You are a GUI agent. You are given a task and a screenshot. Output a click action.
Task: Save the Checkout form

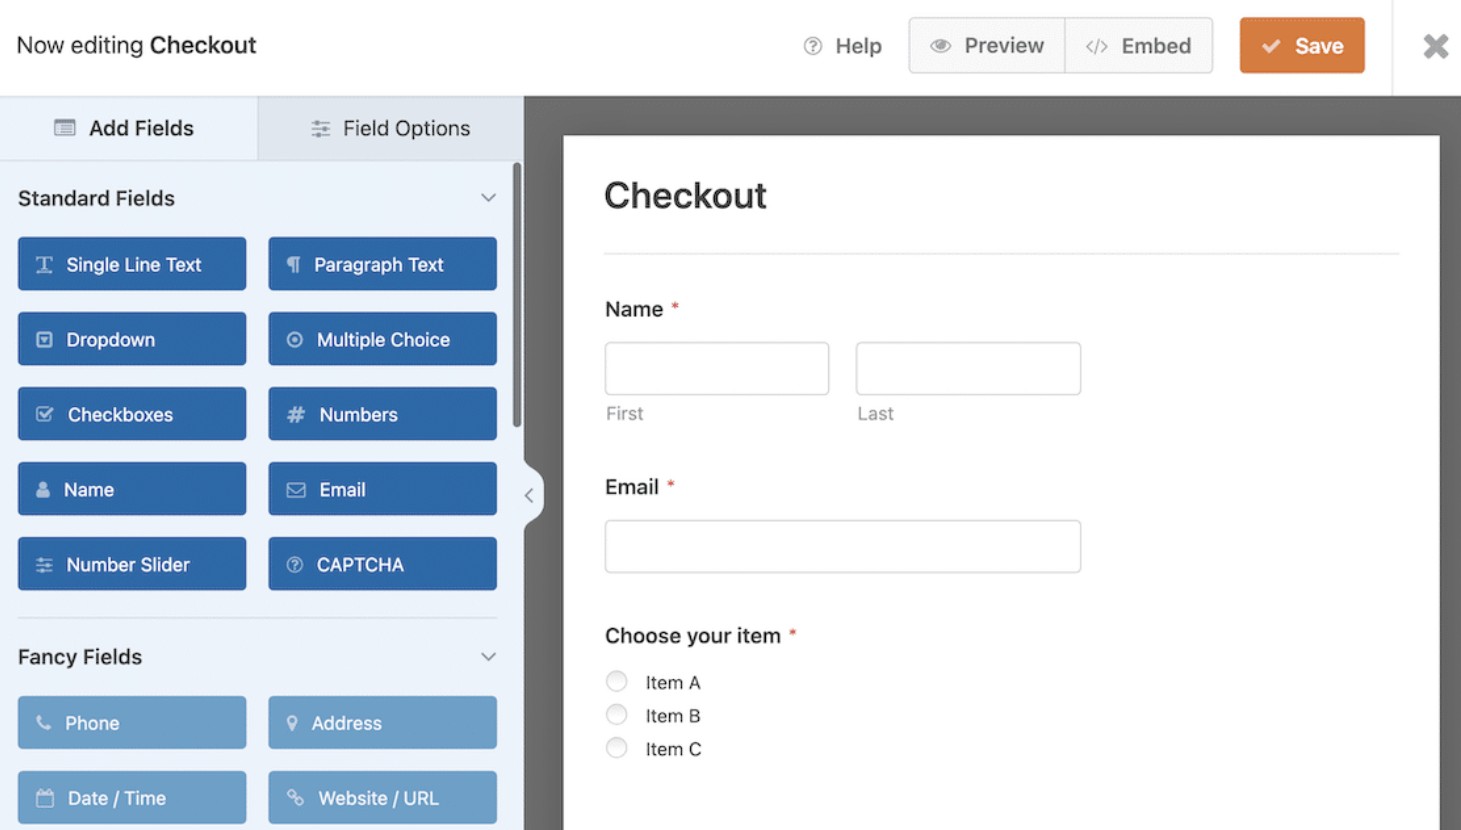point(1301,45)
